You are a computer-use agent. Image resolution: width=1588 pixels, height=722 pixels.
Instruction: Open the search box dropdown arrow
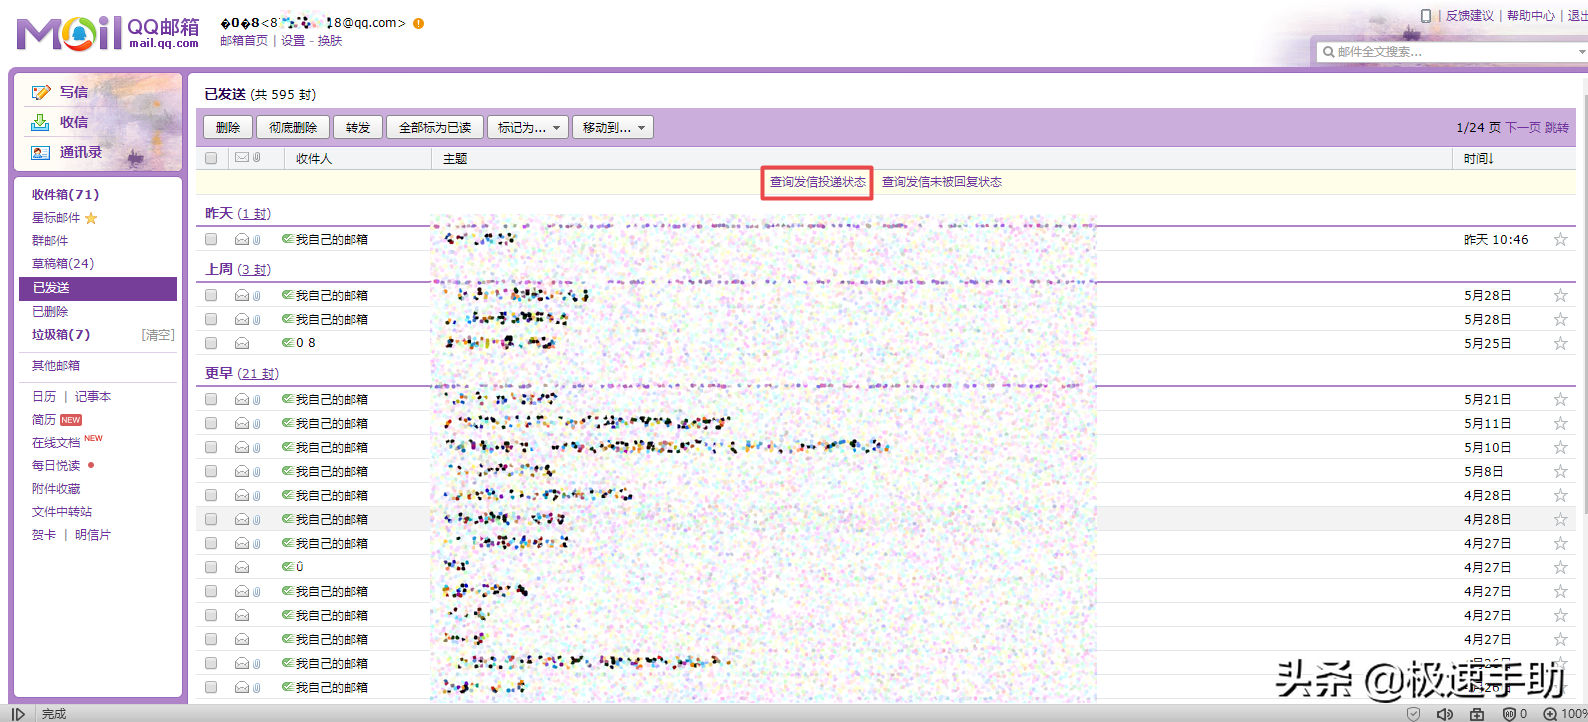[x=1582, y=51]
